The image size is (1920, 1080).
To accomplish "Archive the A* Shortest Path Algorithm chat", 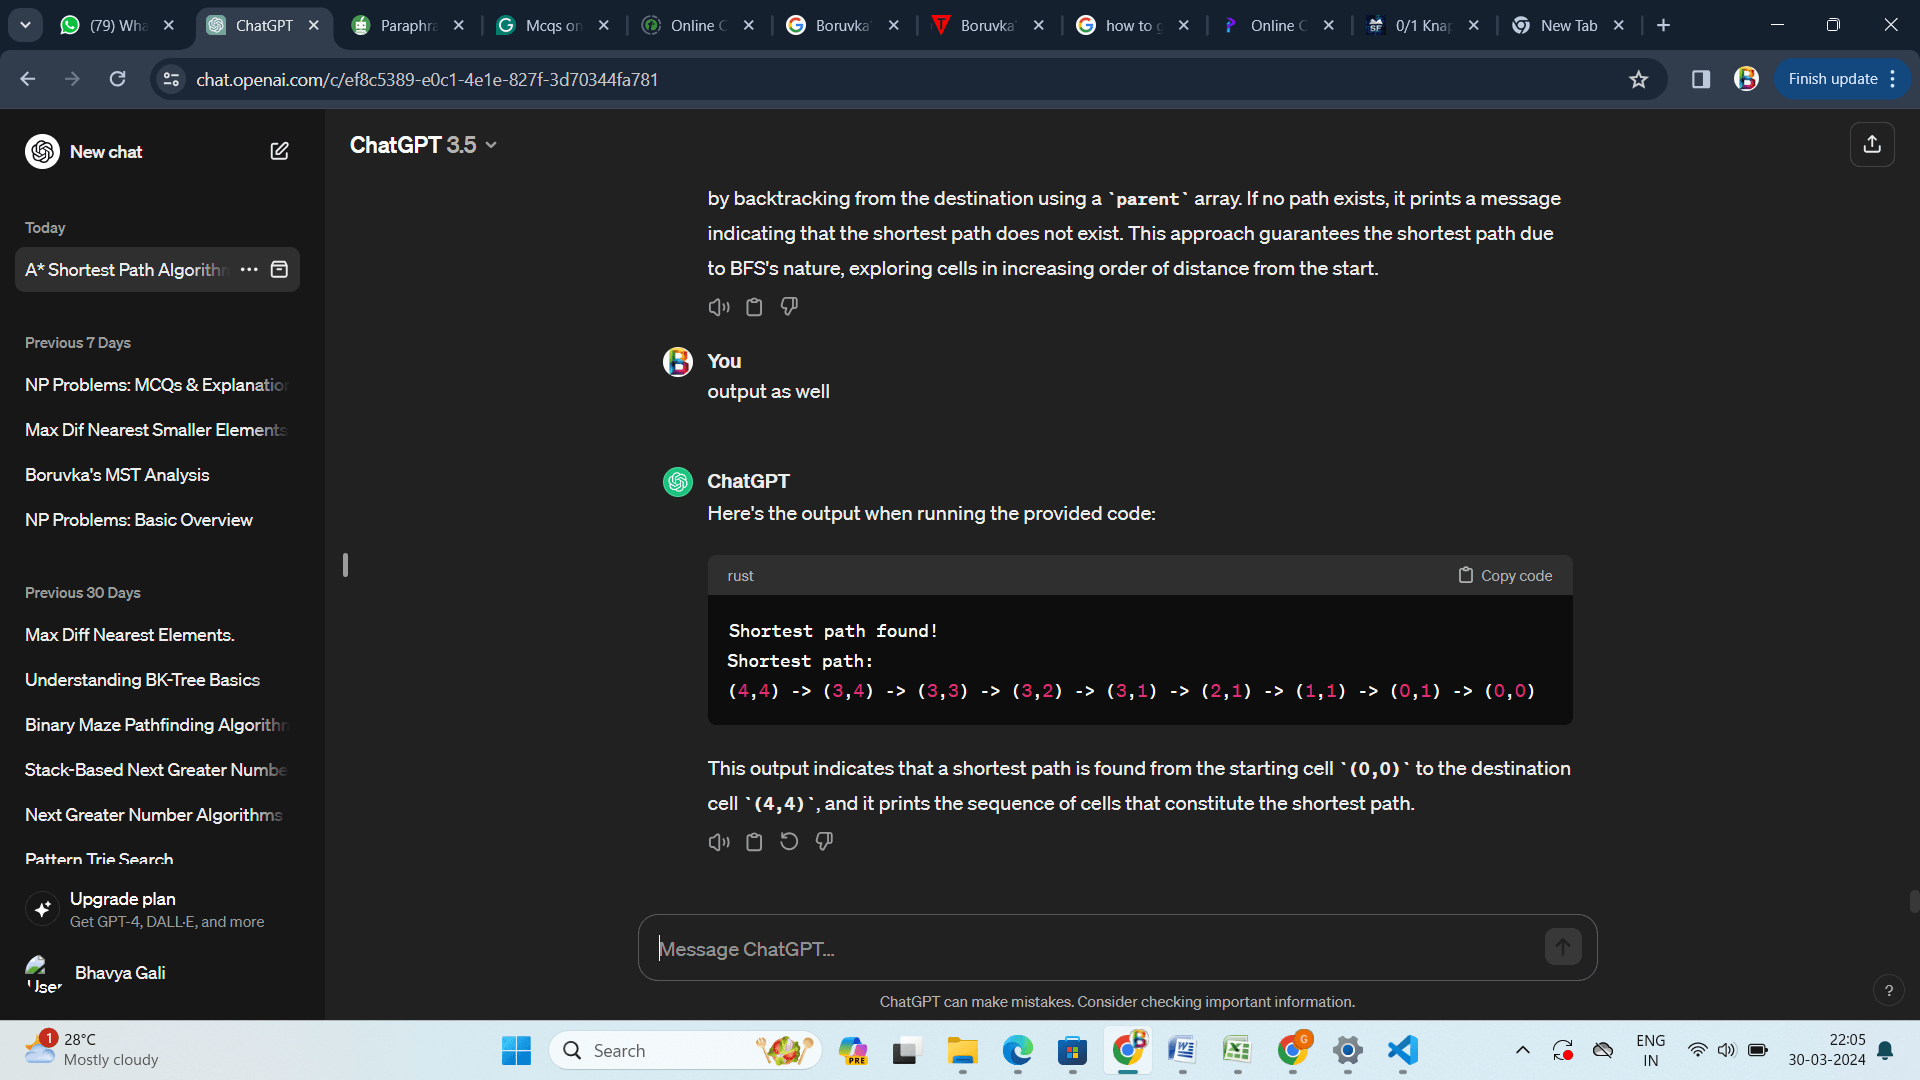I will pyautogui.click(x=280, y=270).
